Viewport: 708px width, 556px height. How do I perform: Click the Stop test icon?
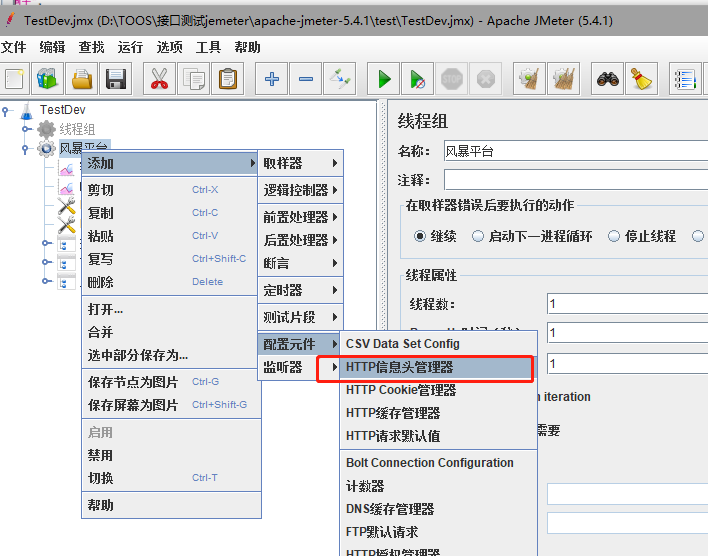(452, 79)
